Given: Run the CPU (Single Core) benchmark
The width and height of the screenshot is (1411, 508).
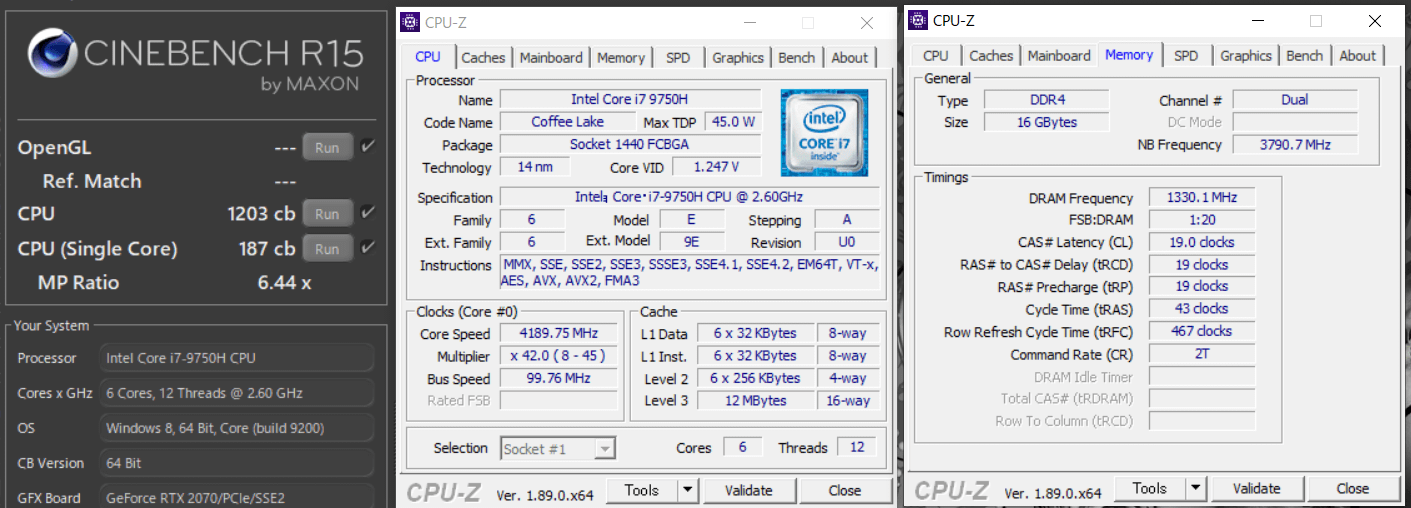Looking at the screenshot, I should point(327,248).
